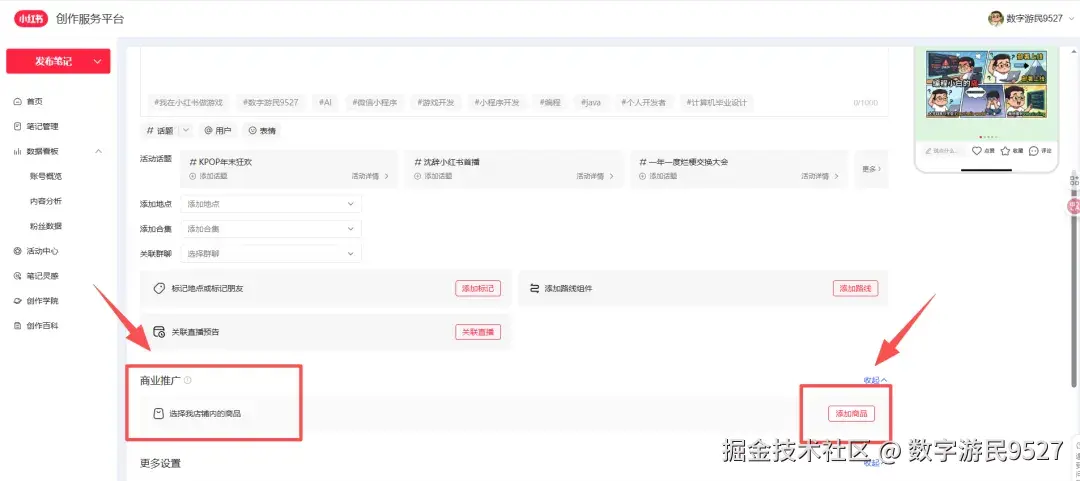Click the calendar icon for 关联直播预告

pos(159,331)
